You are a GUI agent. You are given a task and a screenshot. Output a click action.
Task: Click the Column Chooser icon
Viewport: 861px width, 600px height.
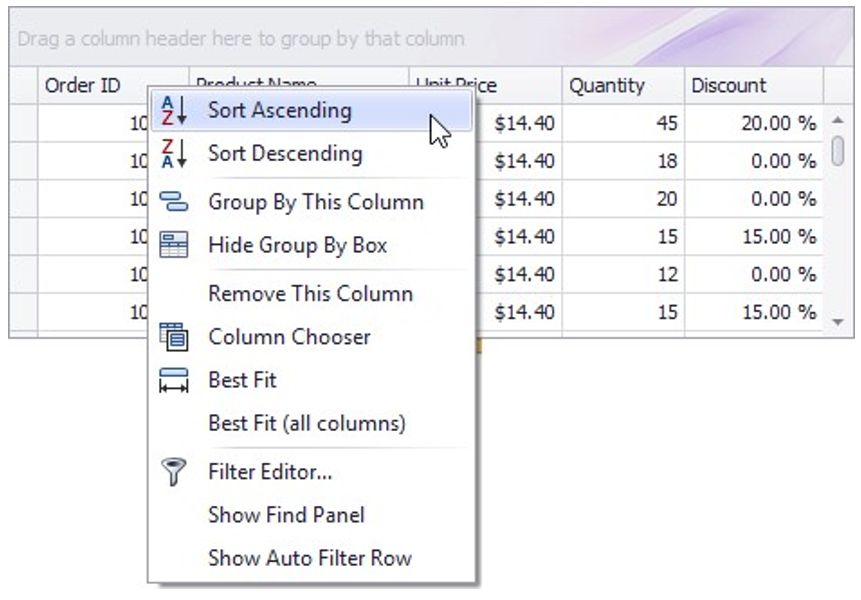(x=173, y=337)
